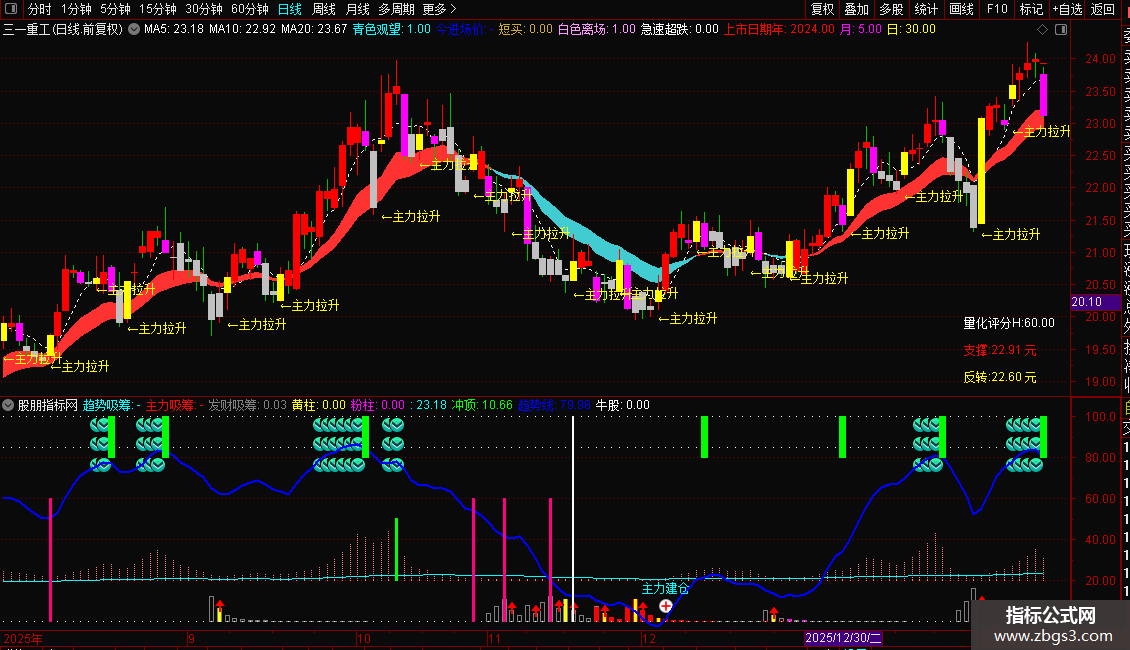Select the 1分钟 period tab

click(76, 9)
